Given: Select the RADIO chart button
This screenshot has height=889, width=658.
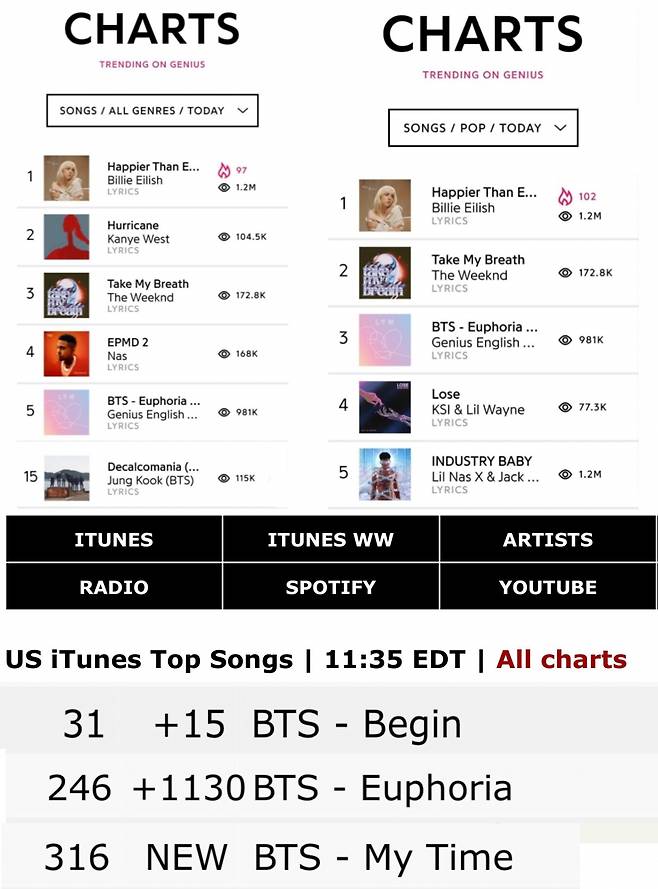Looking at the screenshot, I should pos(113,587).
